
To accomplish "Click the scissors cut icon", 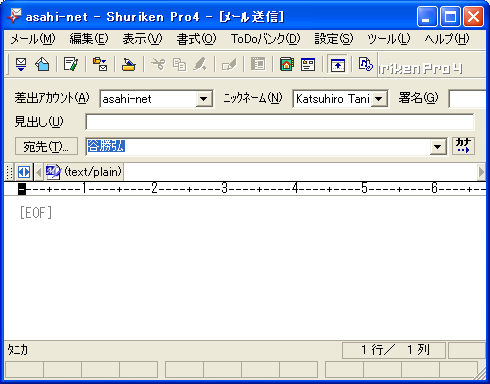I will click(x=158, y=64).
